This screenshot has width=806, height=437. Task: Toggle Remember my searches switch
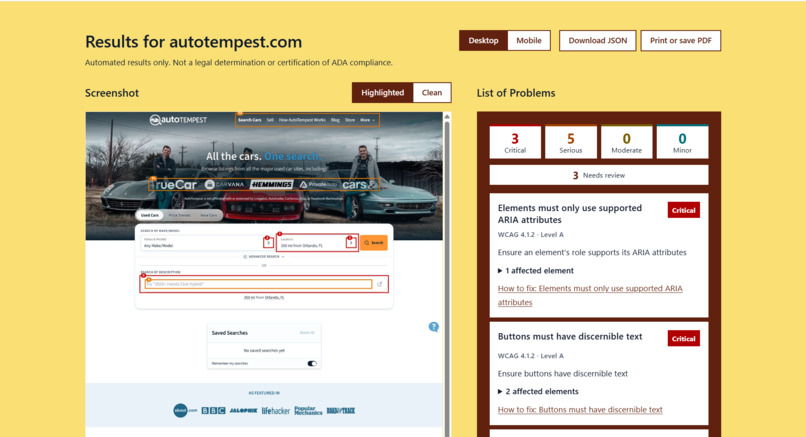(x=312, y=363)
